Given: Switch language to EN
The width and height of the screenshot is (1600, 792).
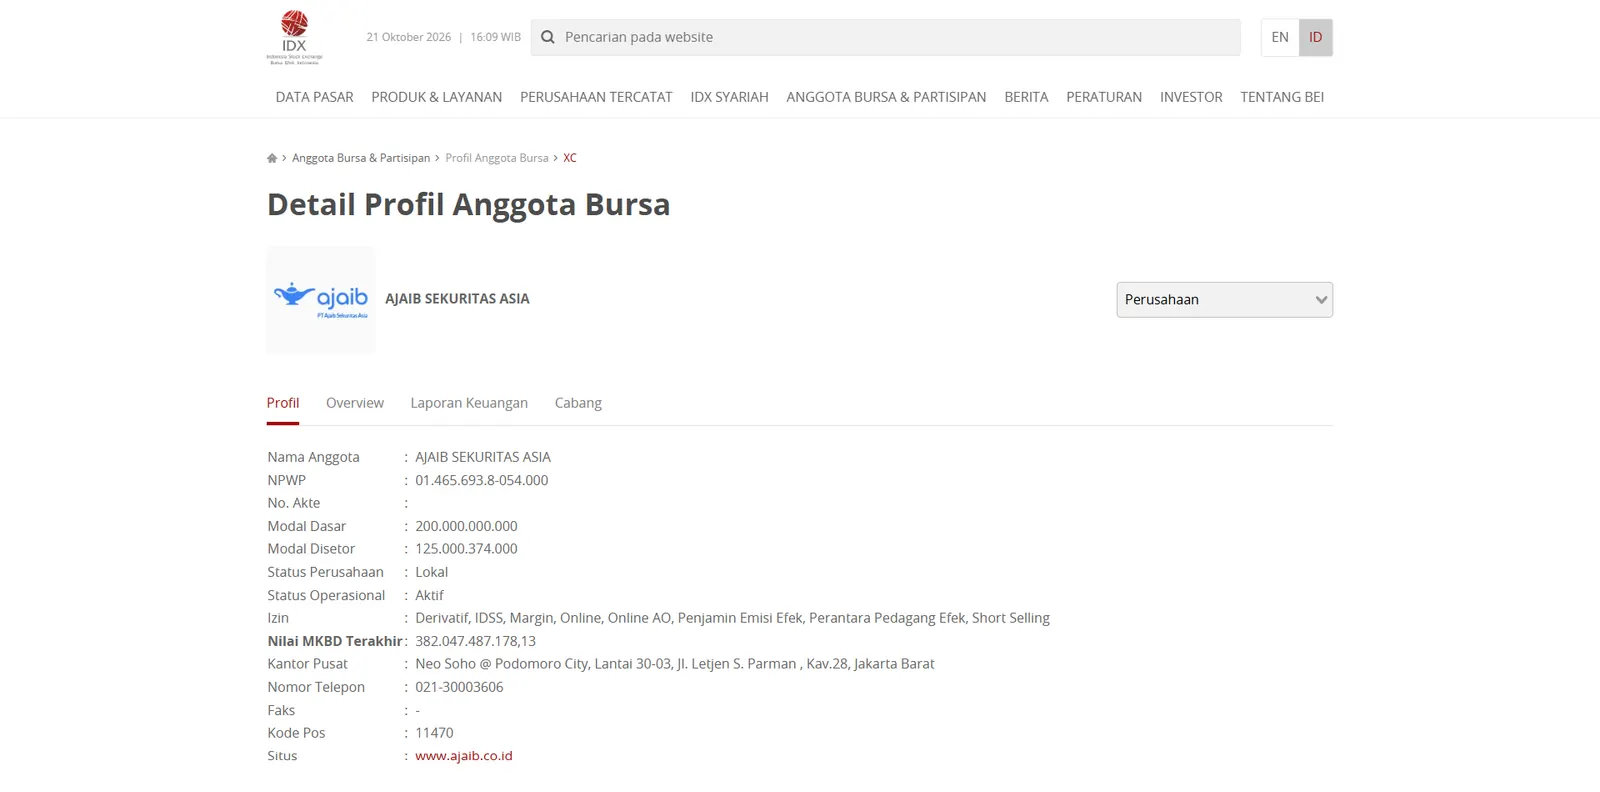Looking at the screenshot, I should [x=1280, y=37].
